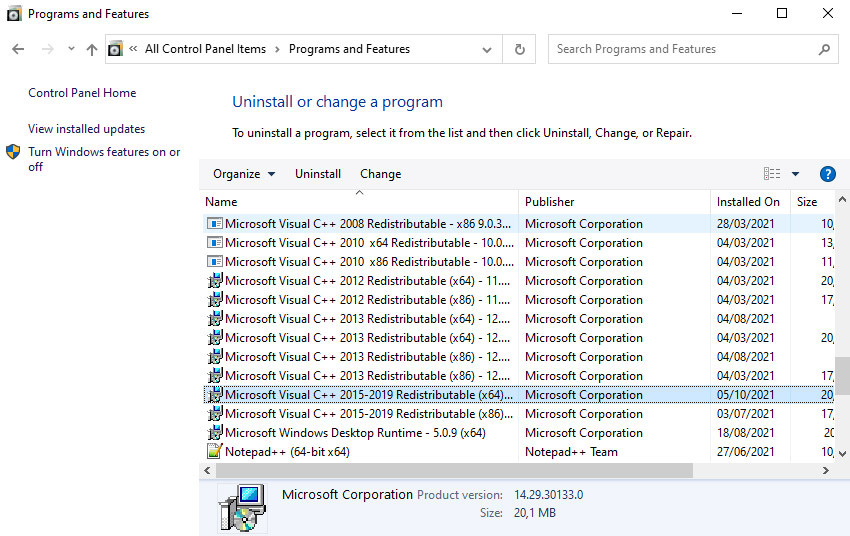Sort by the Publisher column header

[x=614, y=202]
